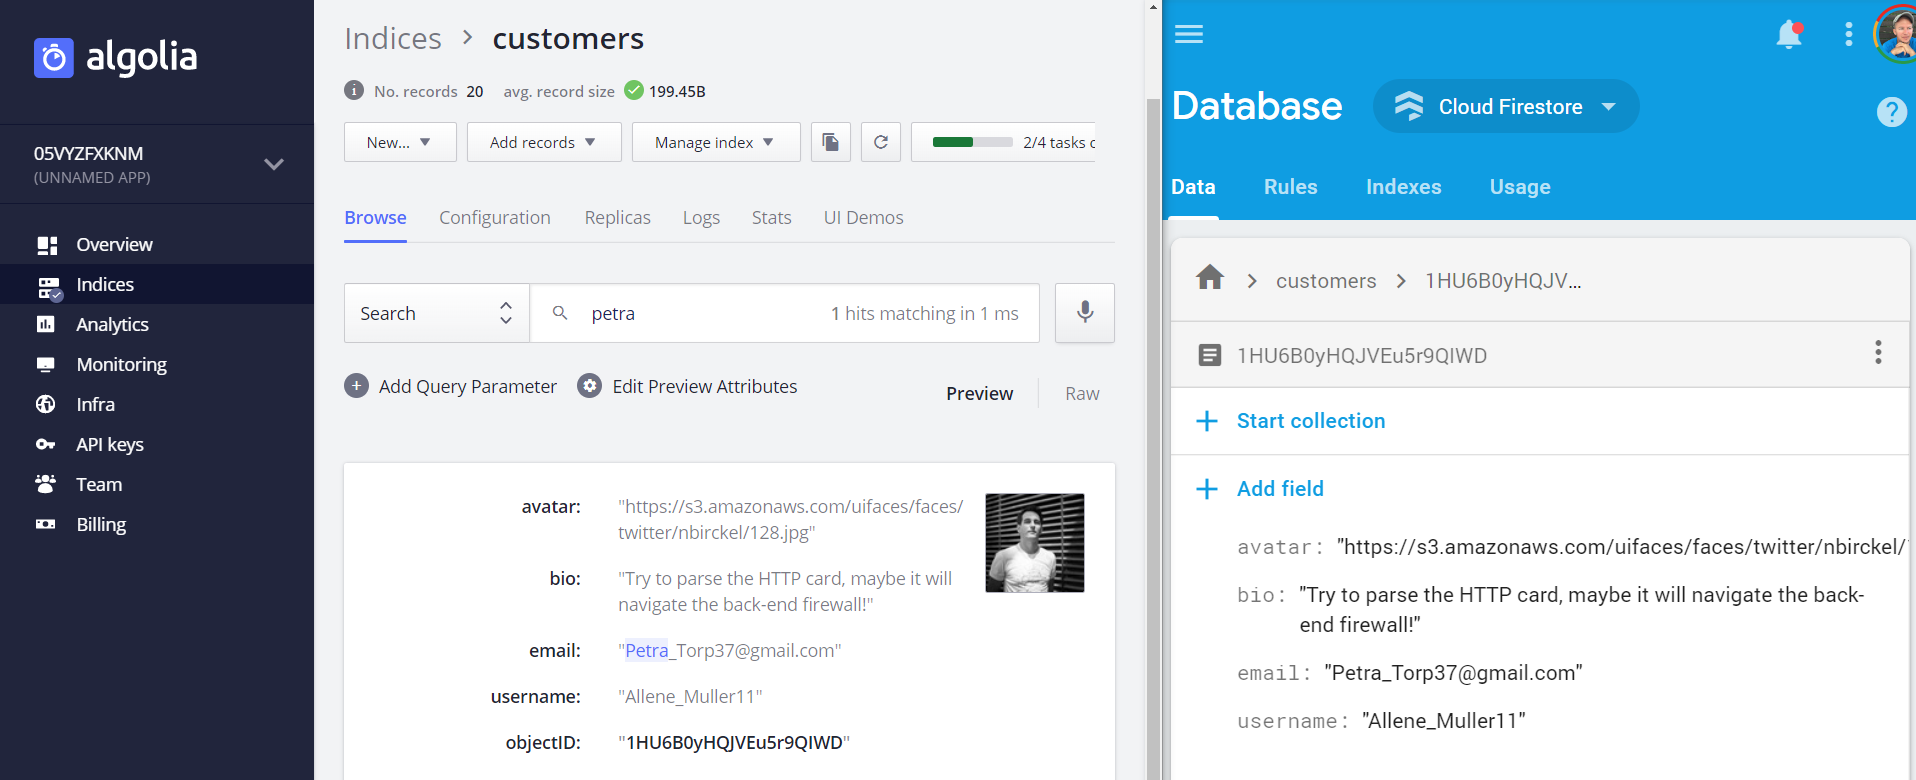Open Firebase hamburger menu
The image size is (1916, 780).
(x=1188, y=35)
